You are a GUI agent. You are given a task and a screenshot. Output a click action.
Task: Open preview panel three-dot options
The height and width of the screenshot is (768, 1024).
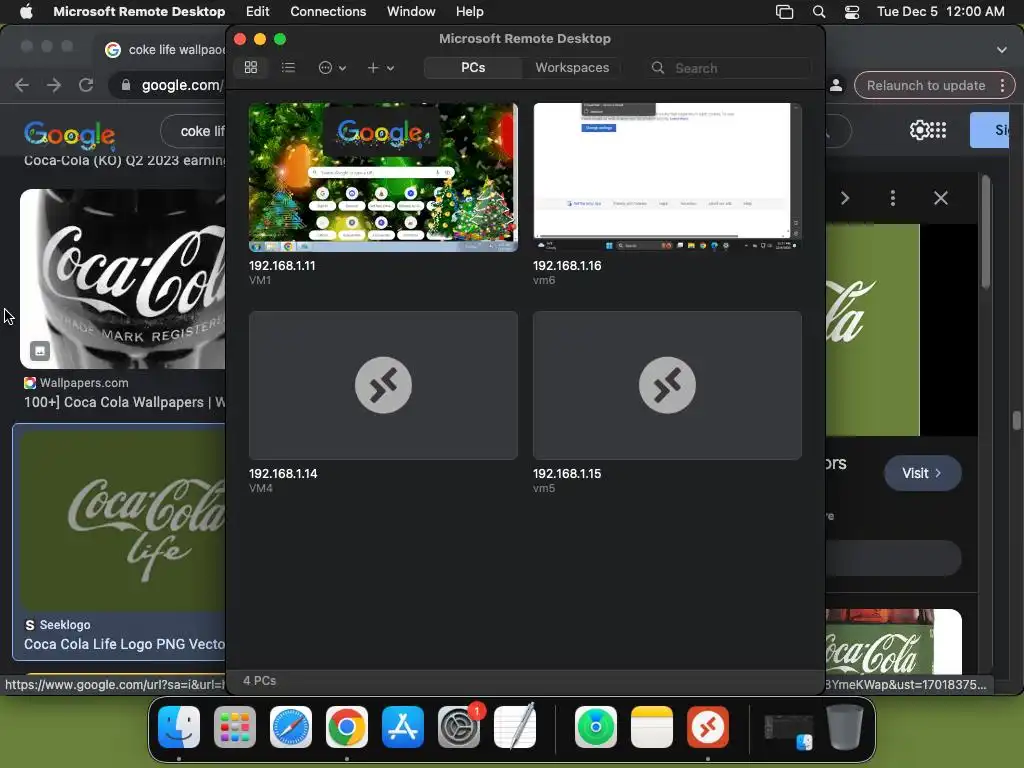[x=893, y=198]
